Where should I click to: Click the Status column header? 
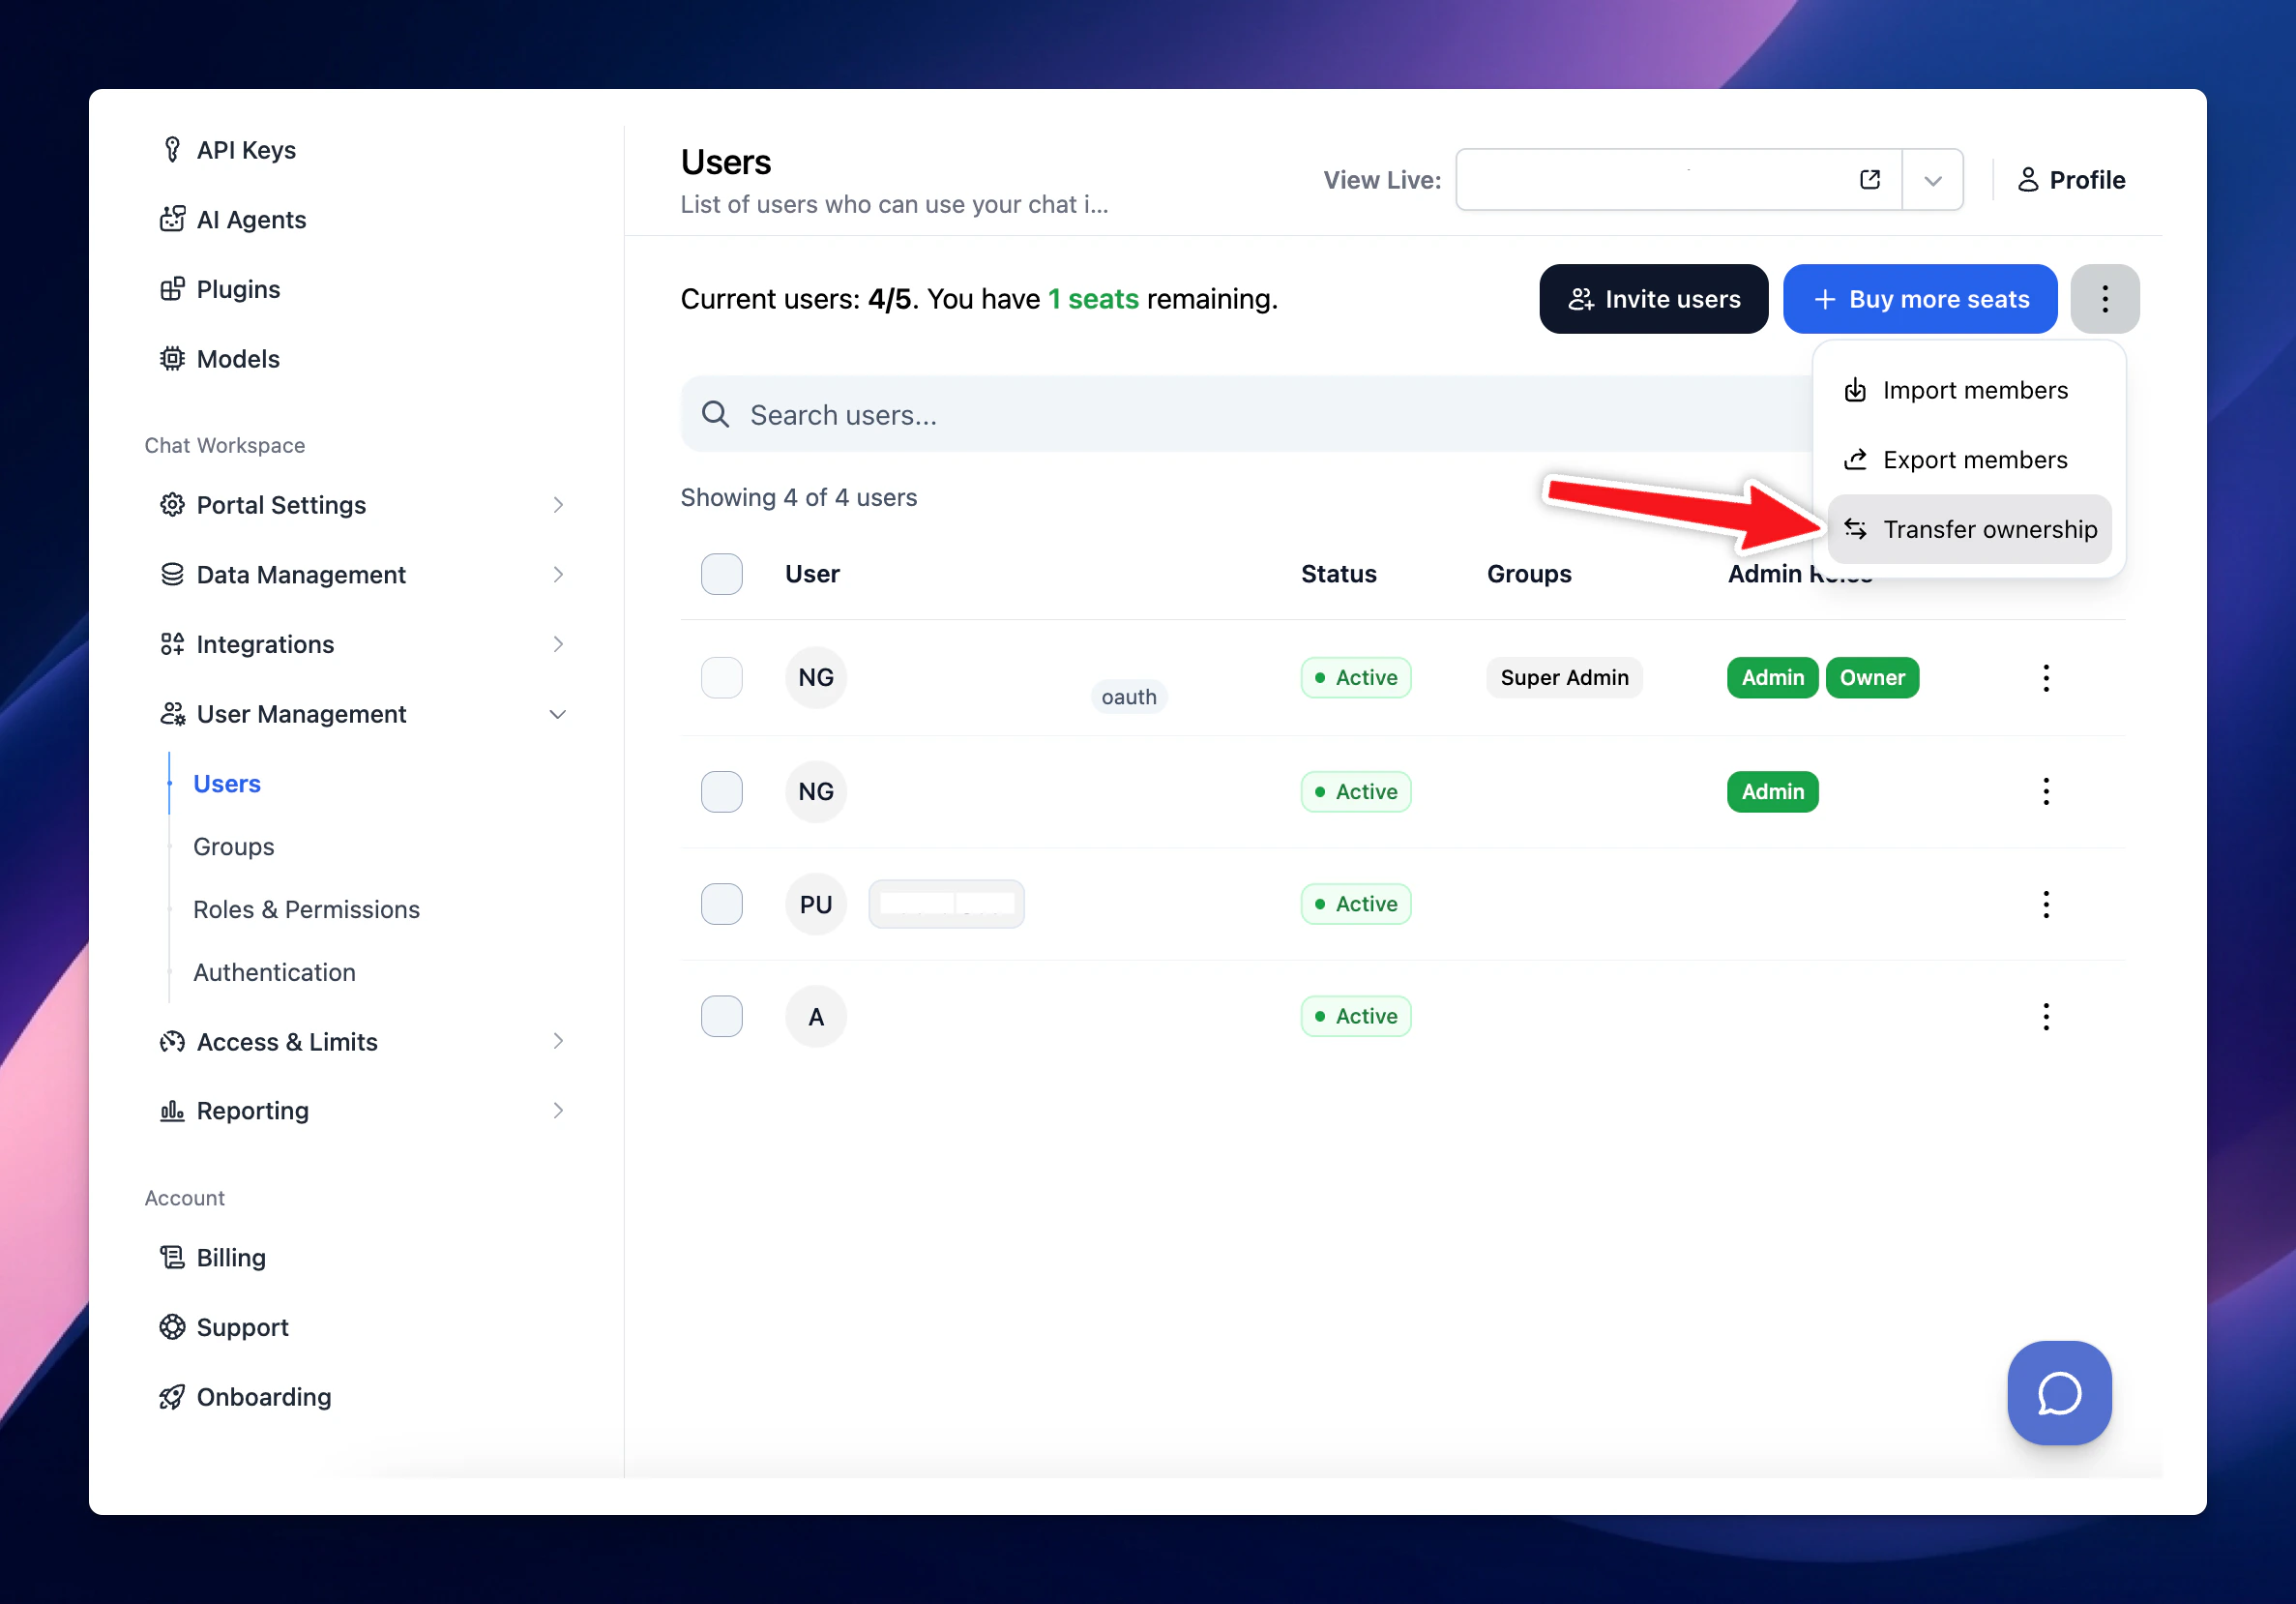1338,574
